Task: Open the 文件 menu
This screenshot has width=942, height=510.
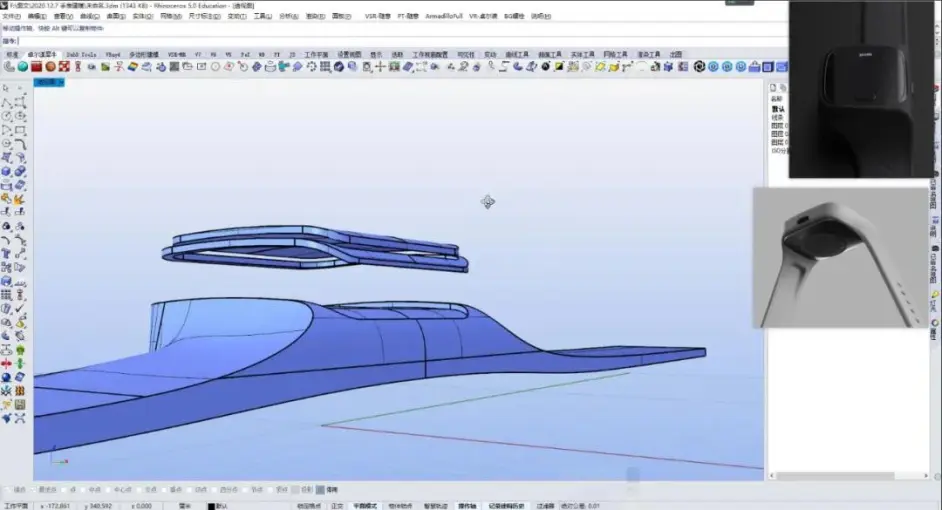Action: point(11,16)
